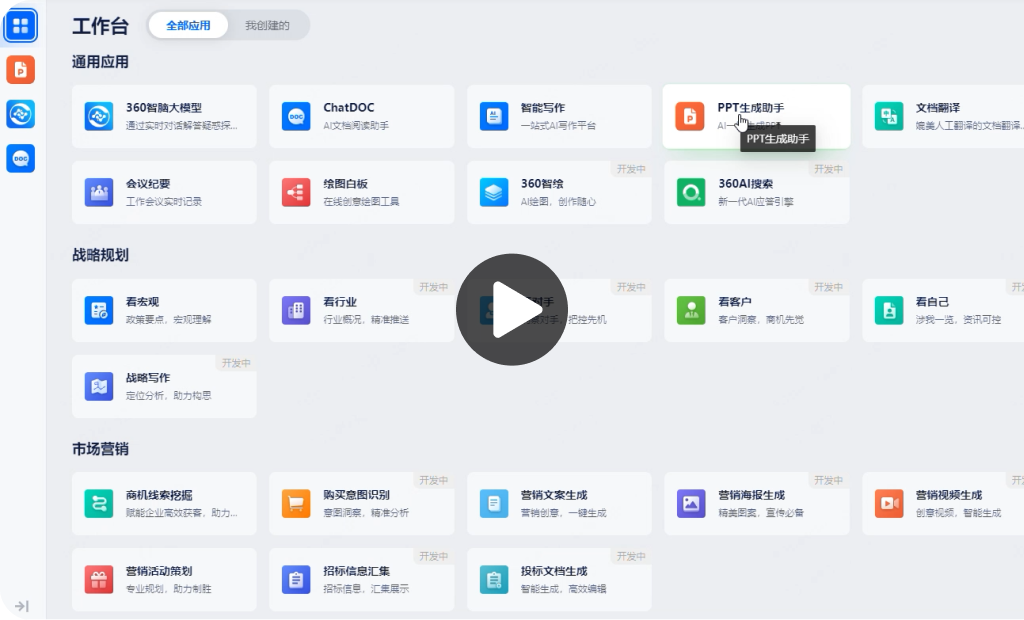Screen dimensions: 1024x620
Task: Collapse sidebar with arrow icon at bottom
Action: click(x=22, y=606)
